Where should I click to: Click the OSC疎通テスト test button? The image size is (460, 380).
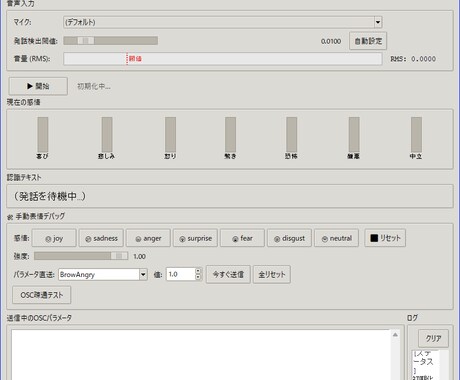pos(42,295)
